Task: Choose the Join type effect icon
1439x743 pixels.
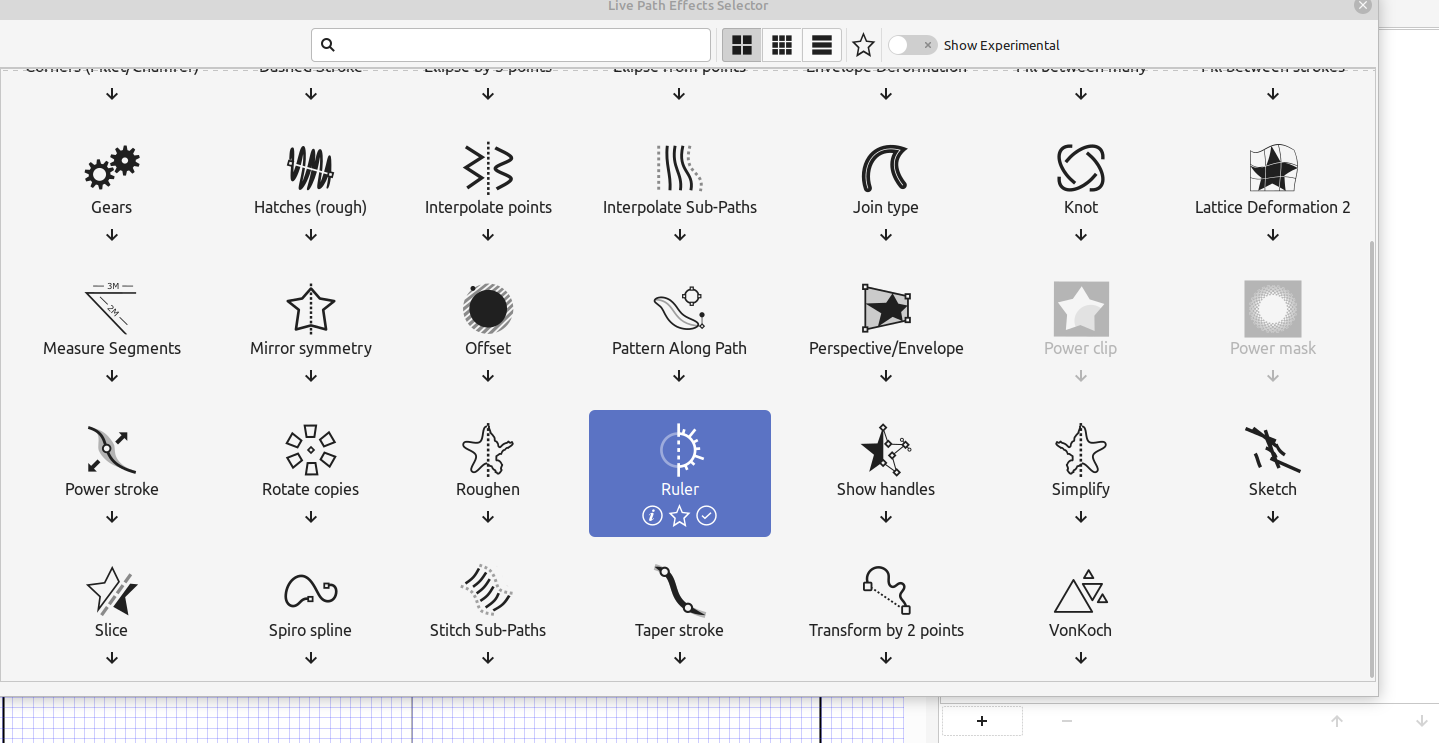Action: point(886,167)
